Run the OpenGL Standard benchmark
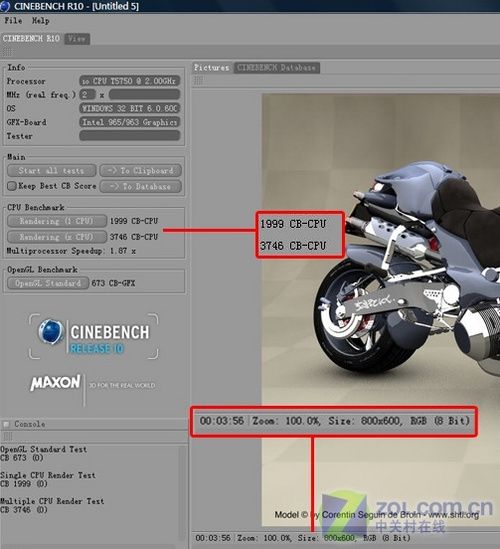500x549 pixels. [x=48, y=283]
